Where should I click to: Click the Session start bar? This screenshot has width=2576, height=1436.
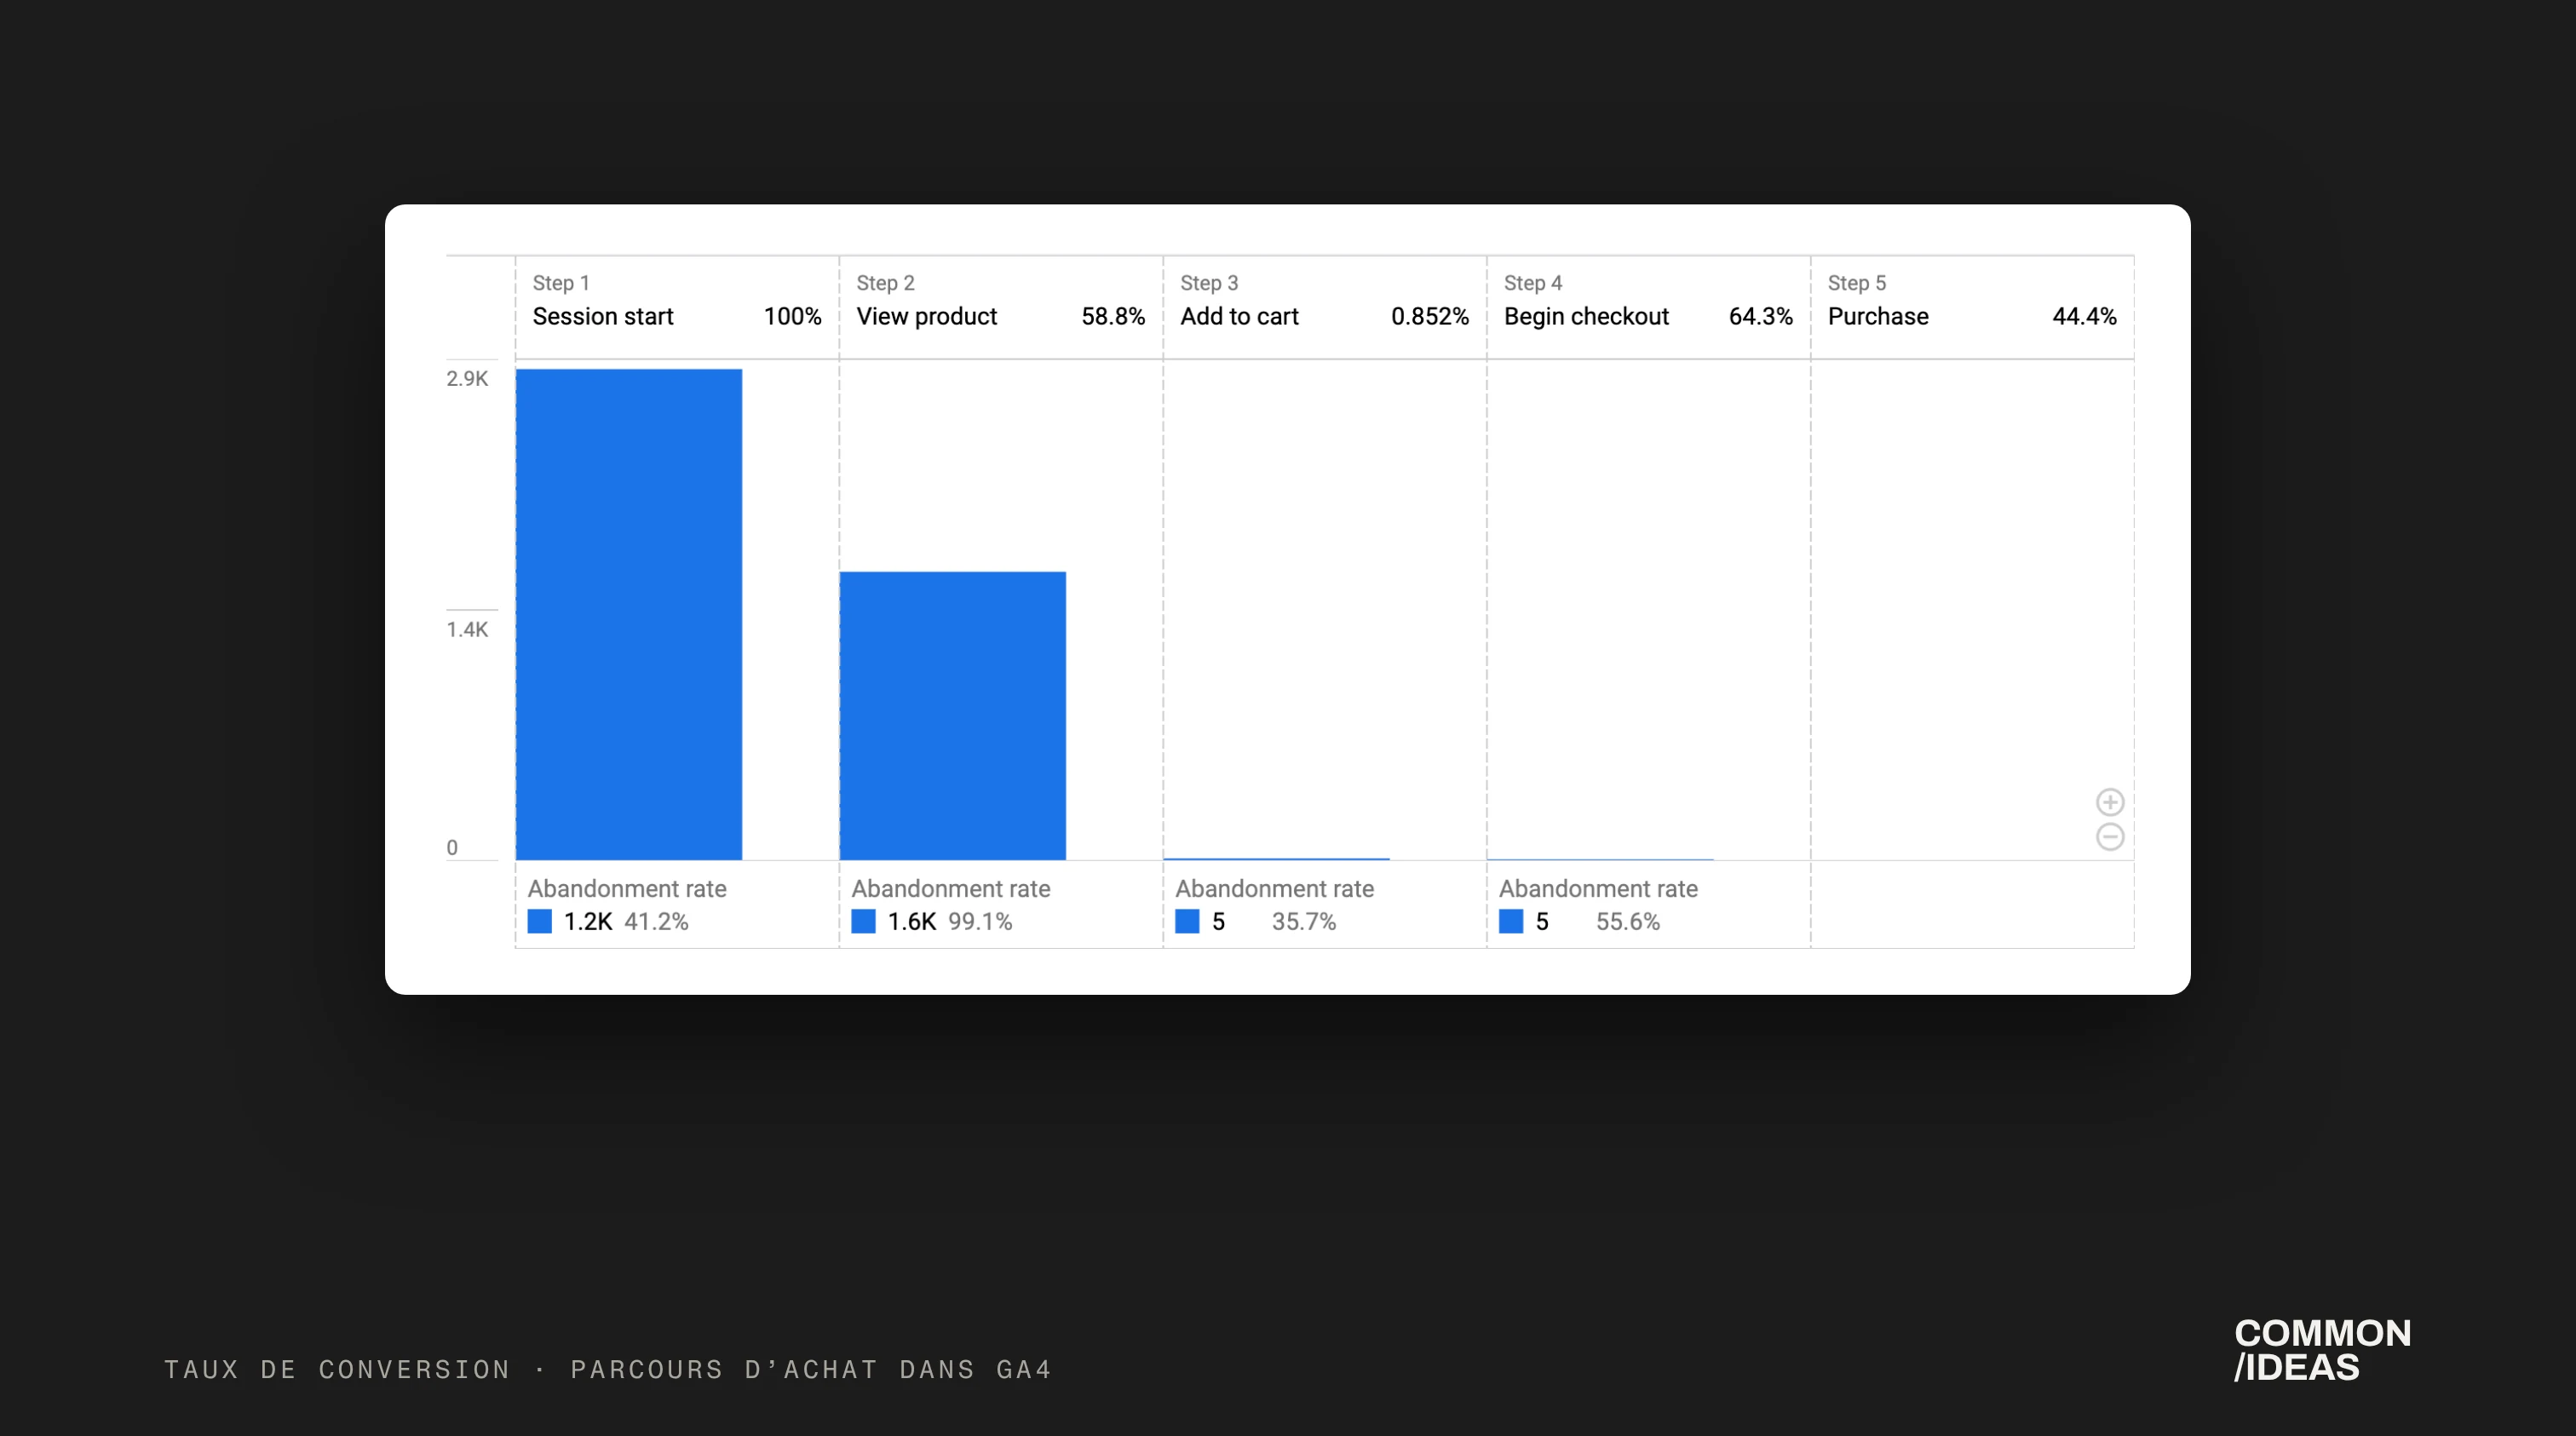(x=629, y=614)
